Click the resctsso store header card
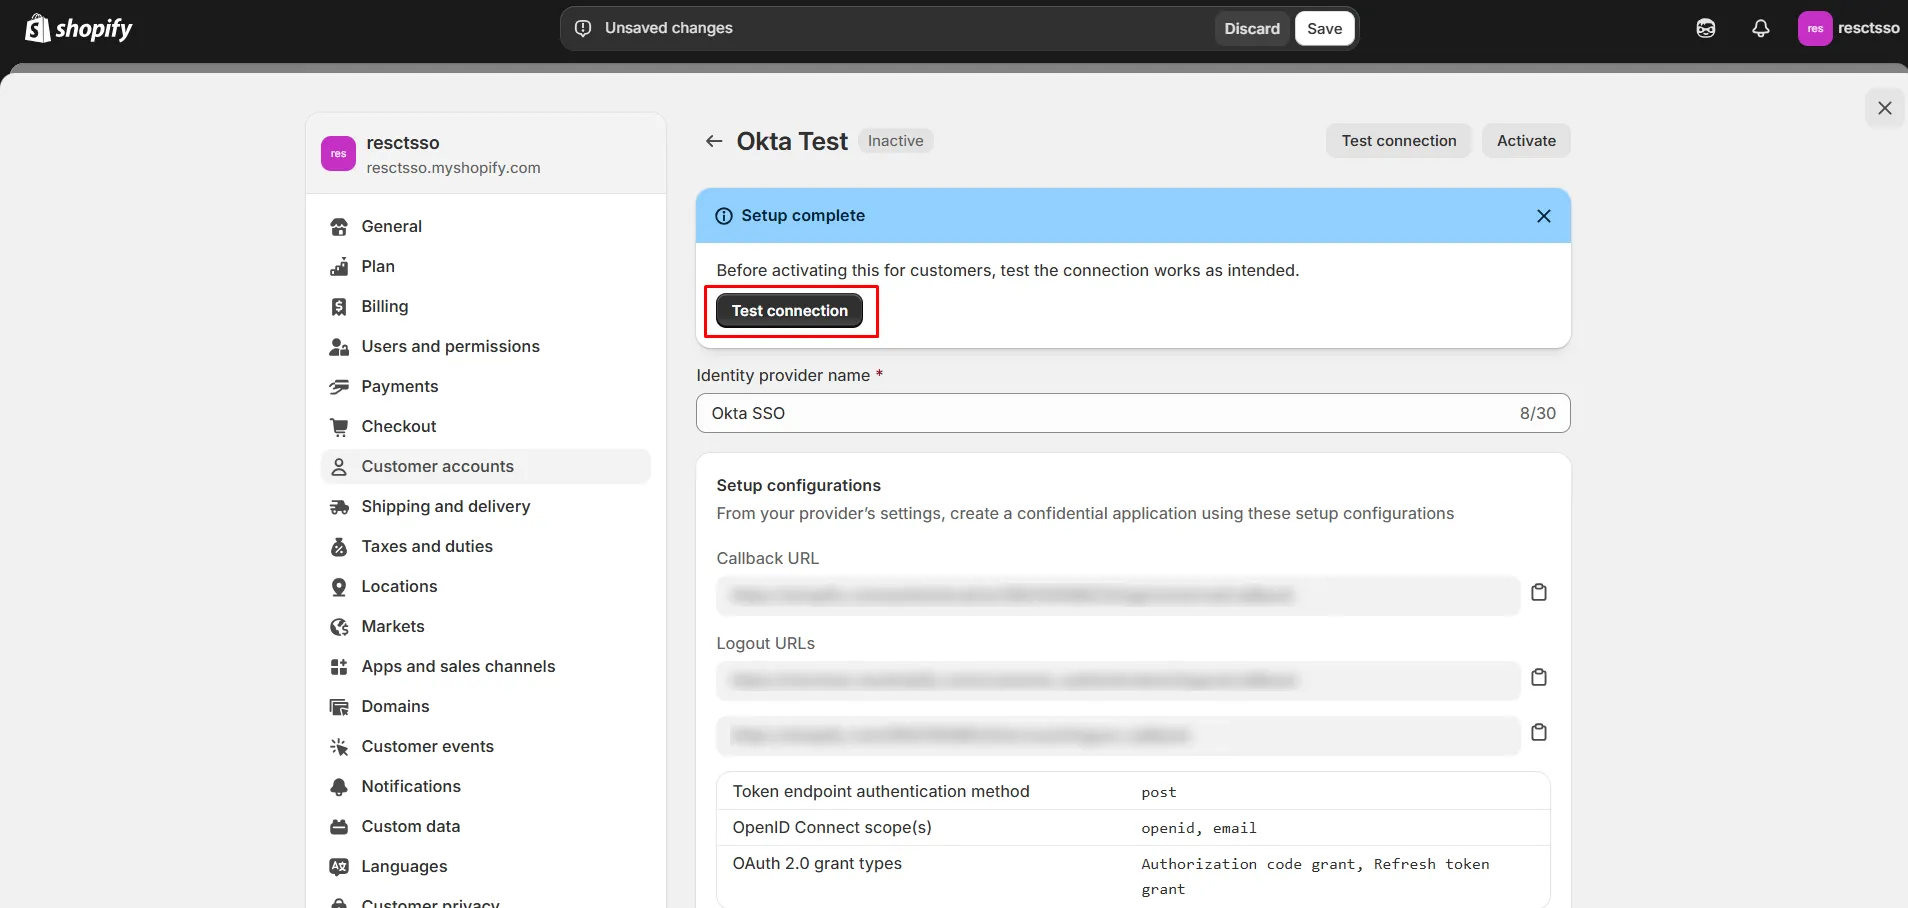This screenshot has height=908, width=1908. click(486, 154)
